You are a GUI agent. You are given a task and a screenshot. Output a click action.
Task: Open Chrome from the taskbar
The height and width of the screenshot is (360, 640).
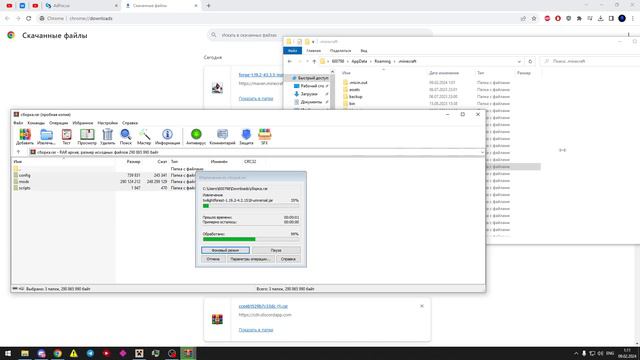[58, 353]
